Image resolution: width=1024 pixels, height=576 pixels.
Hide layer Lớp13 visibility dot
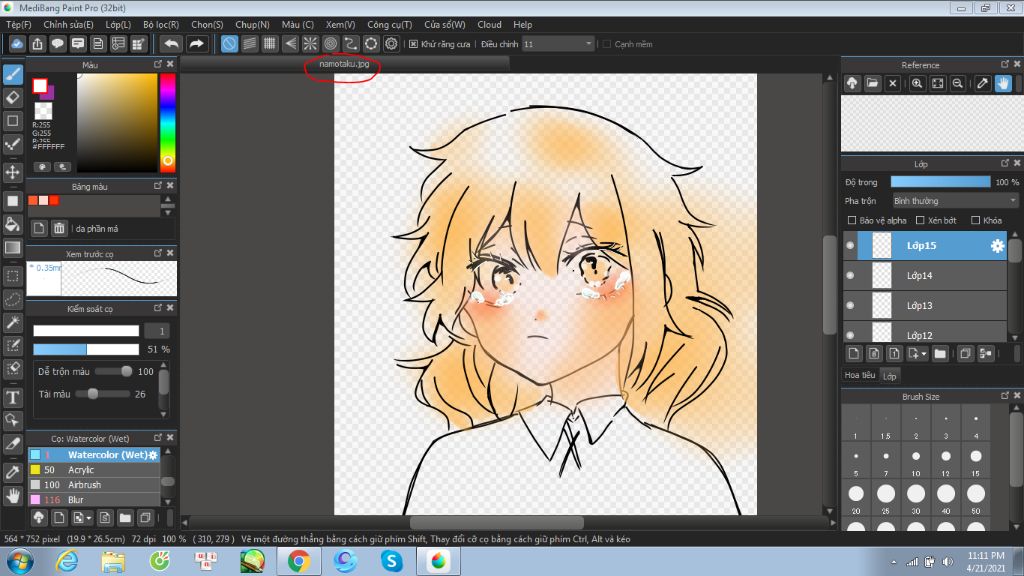(x=850, y=305)
